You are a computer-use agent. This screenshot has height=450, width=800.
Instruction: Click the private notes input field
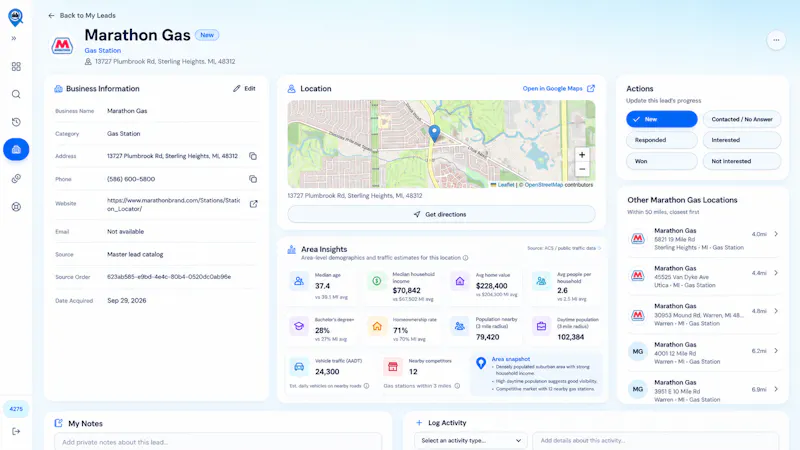click(218, 441)
